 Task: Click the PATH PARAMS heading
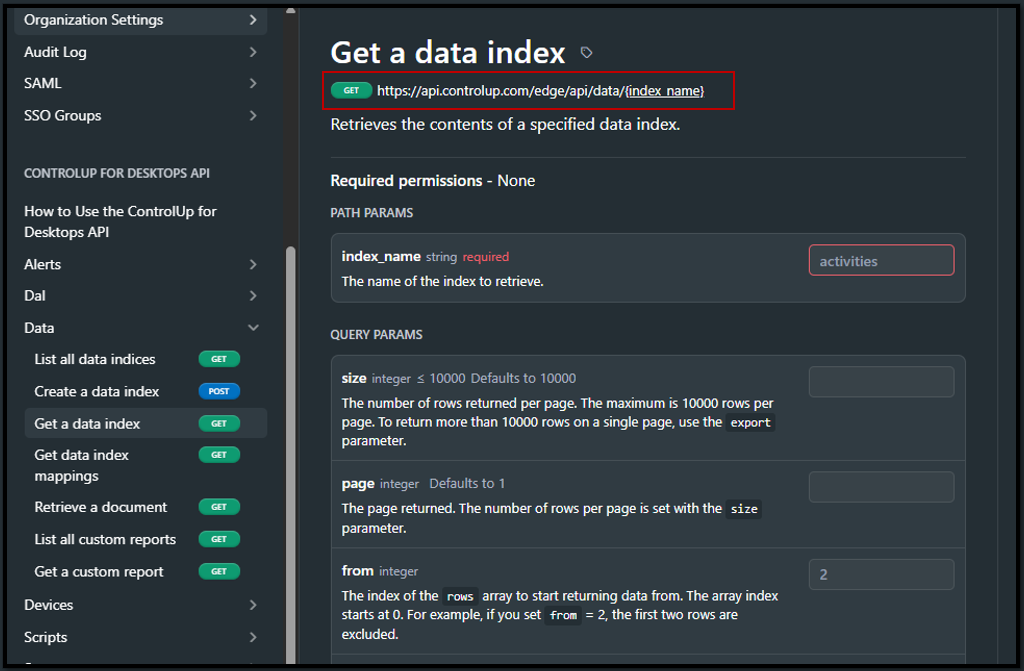click(372, 213)
